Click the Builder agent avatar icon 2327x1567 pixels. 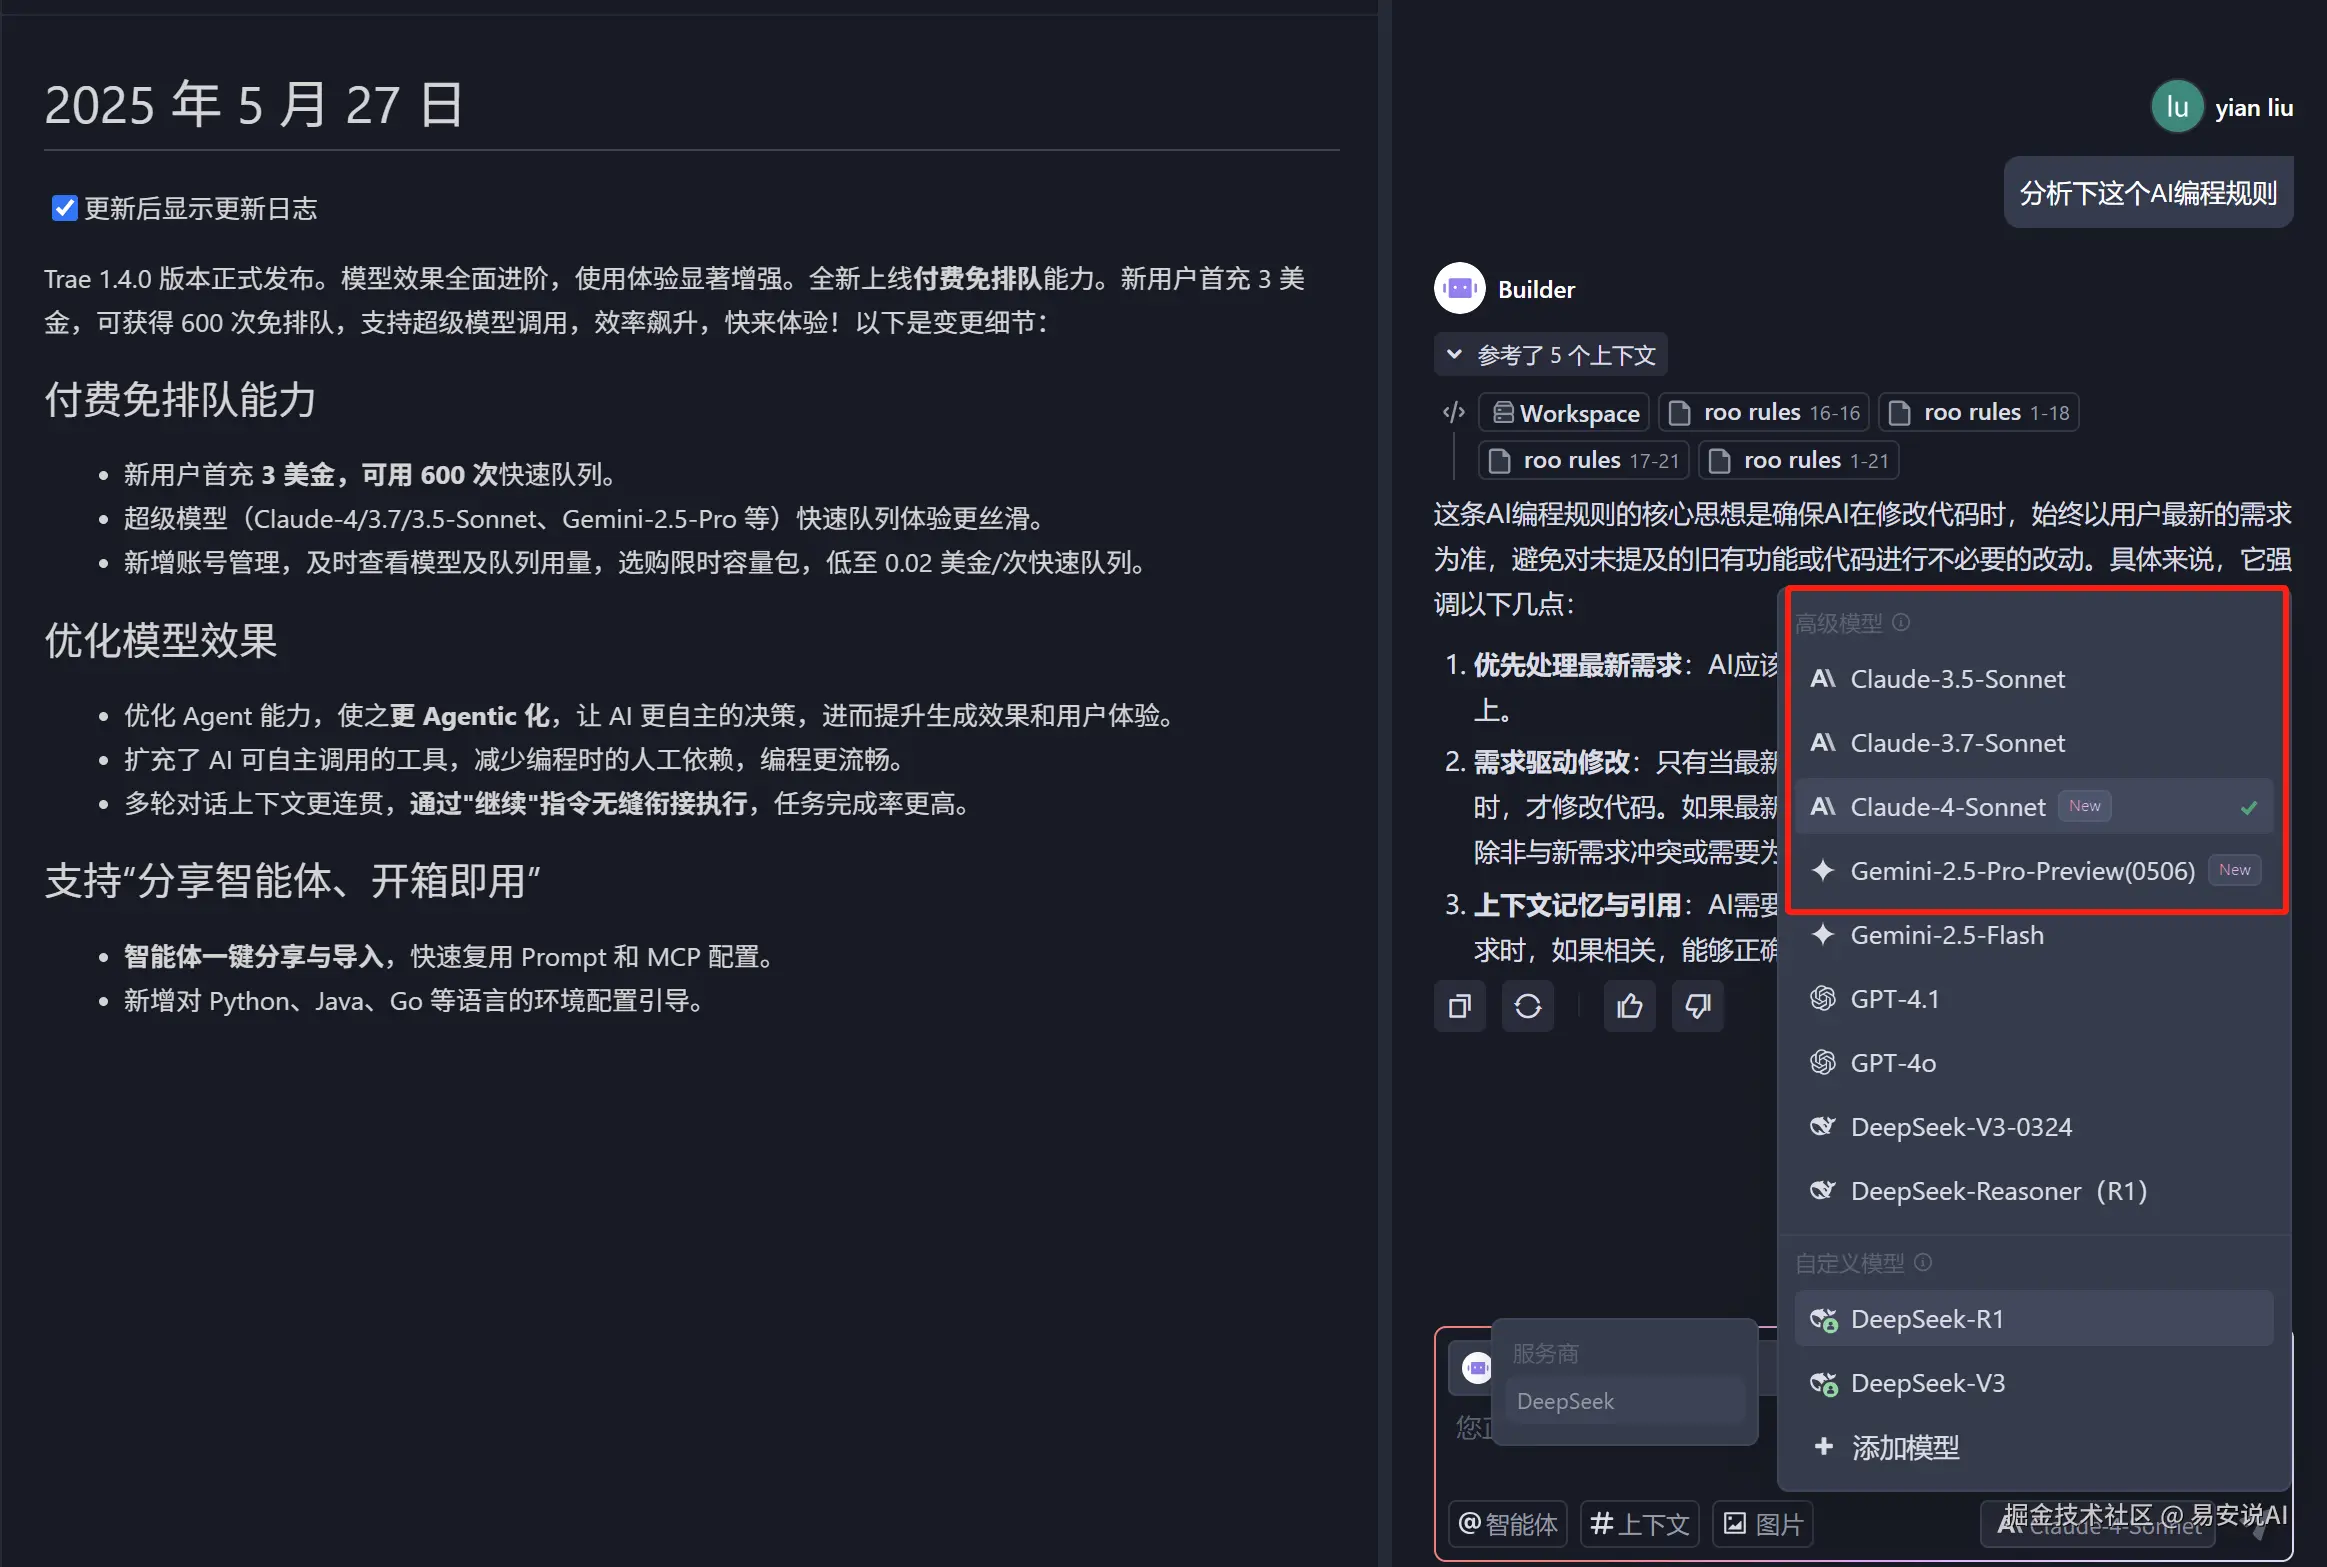(1459, 289)
